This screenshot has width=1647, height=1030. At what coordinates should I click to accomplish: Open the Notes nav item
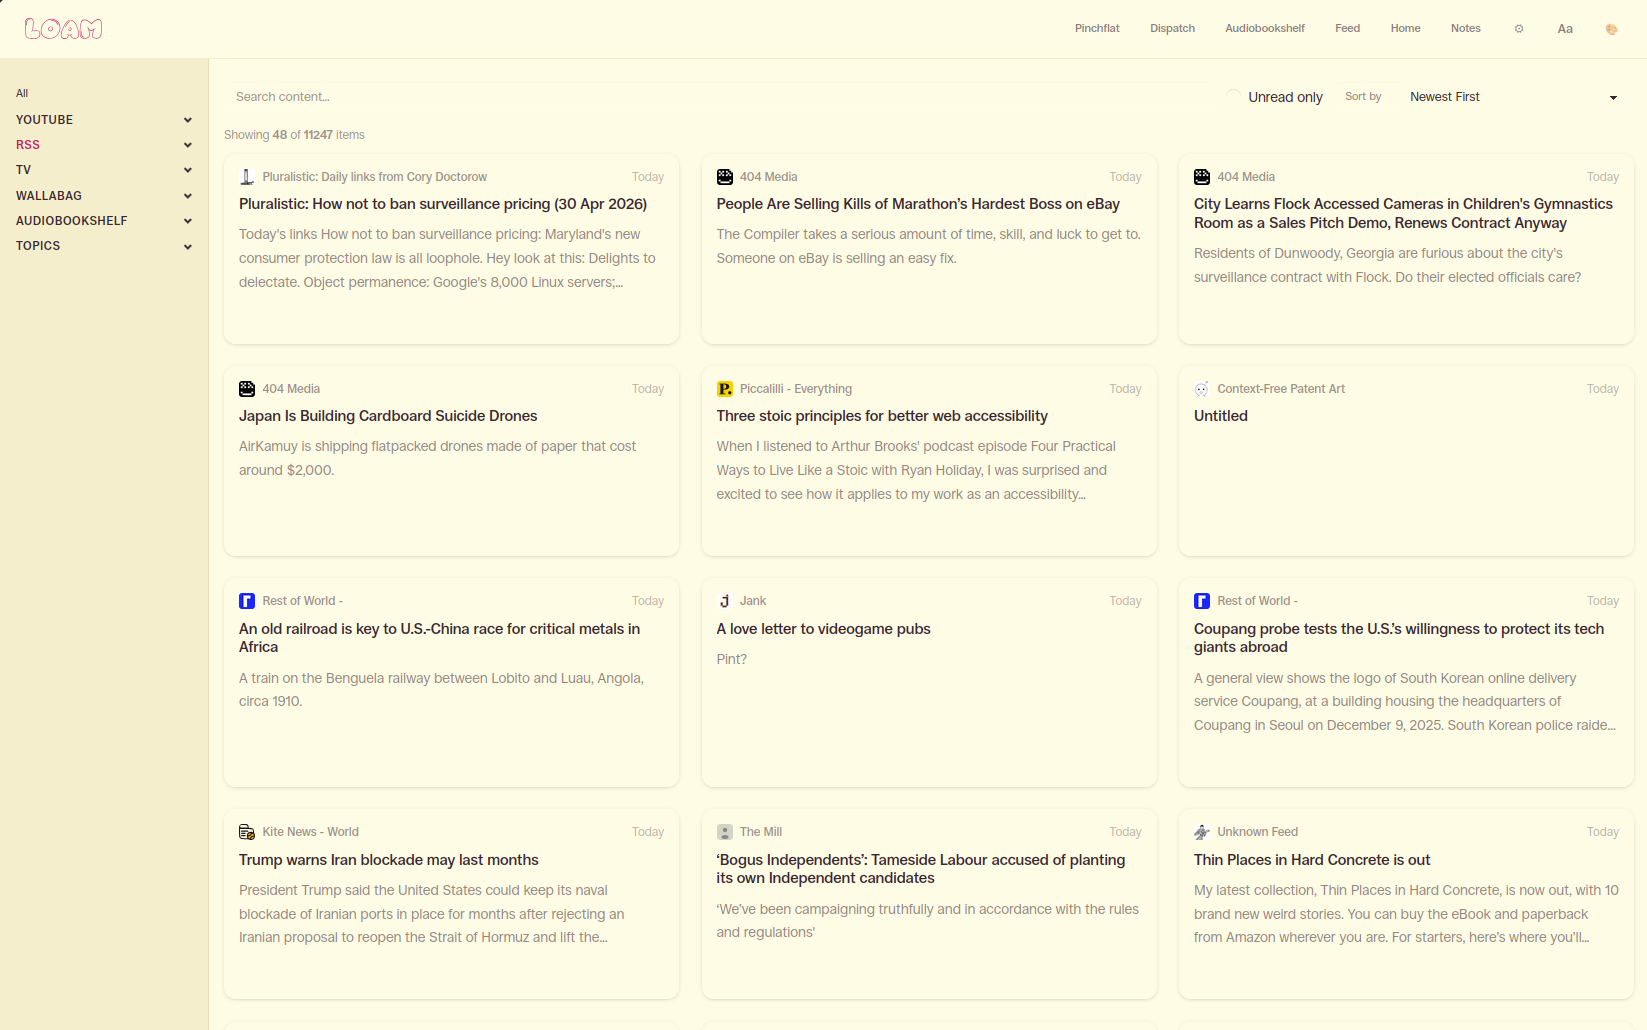click(x=1465, y=29)
